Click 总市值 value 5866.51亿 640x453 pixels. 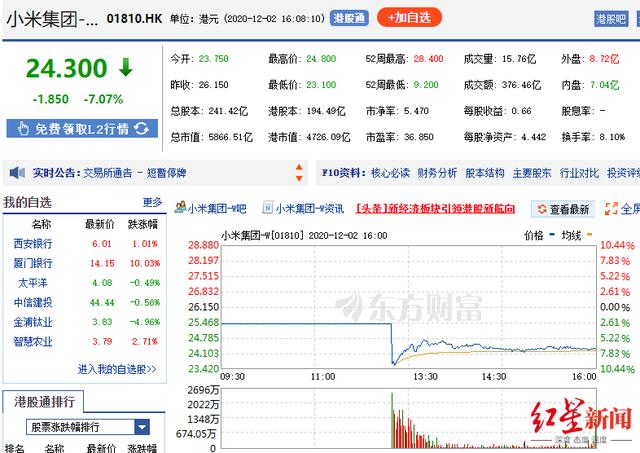tap(230, 137)
